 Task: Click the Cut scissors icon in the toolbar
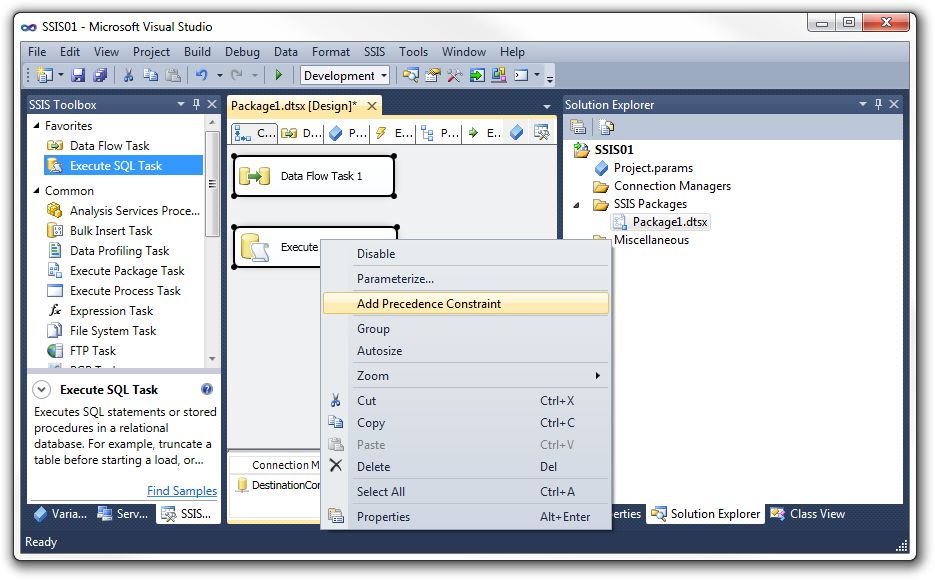click(x=128, y=75)
